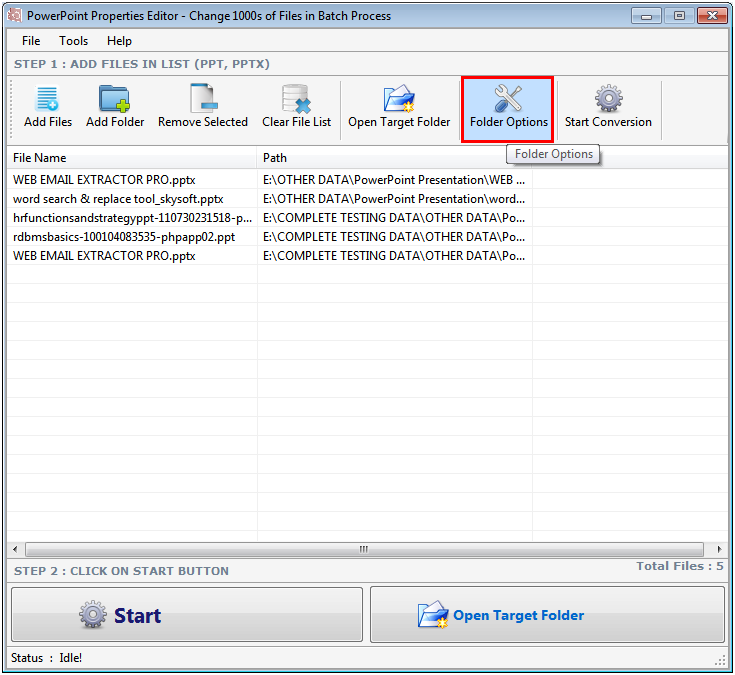The height and width of the screenshot is (675, 735).
Task: Click the path ending in PowerPoint Presentation\word...
Action: click(394, 199)
